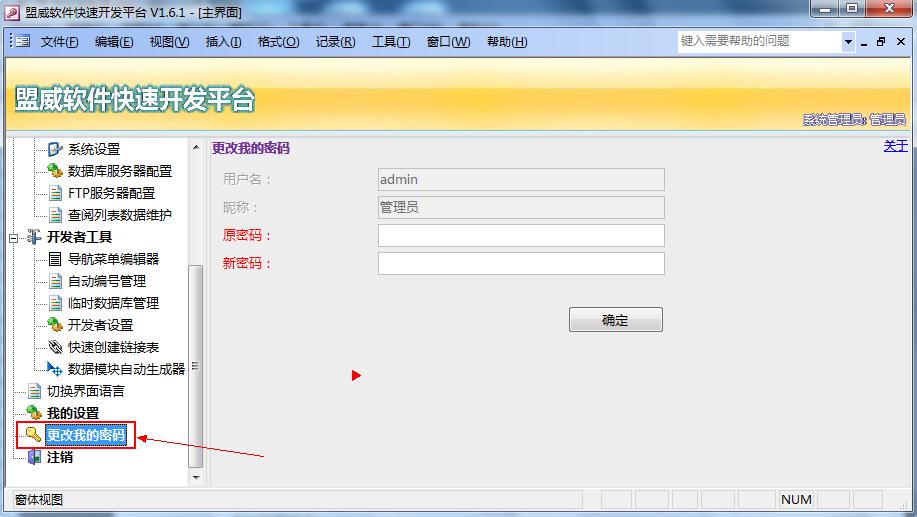Click the 注销 door icon
Screen dimensions: 917x517
coord(35,457)
